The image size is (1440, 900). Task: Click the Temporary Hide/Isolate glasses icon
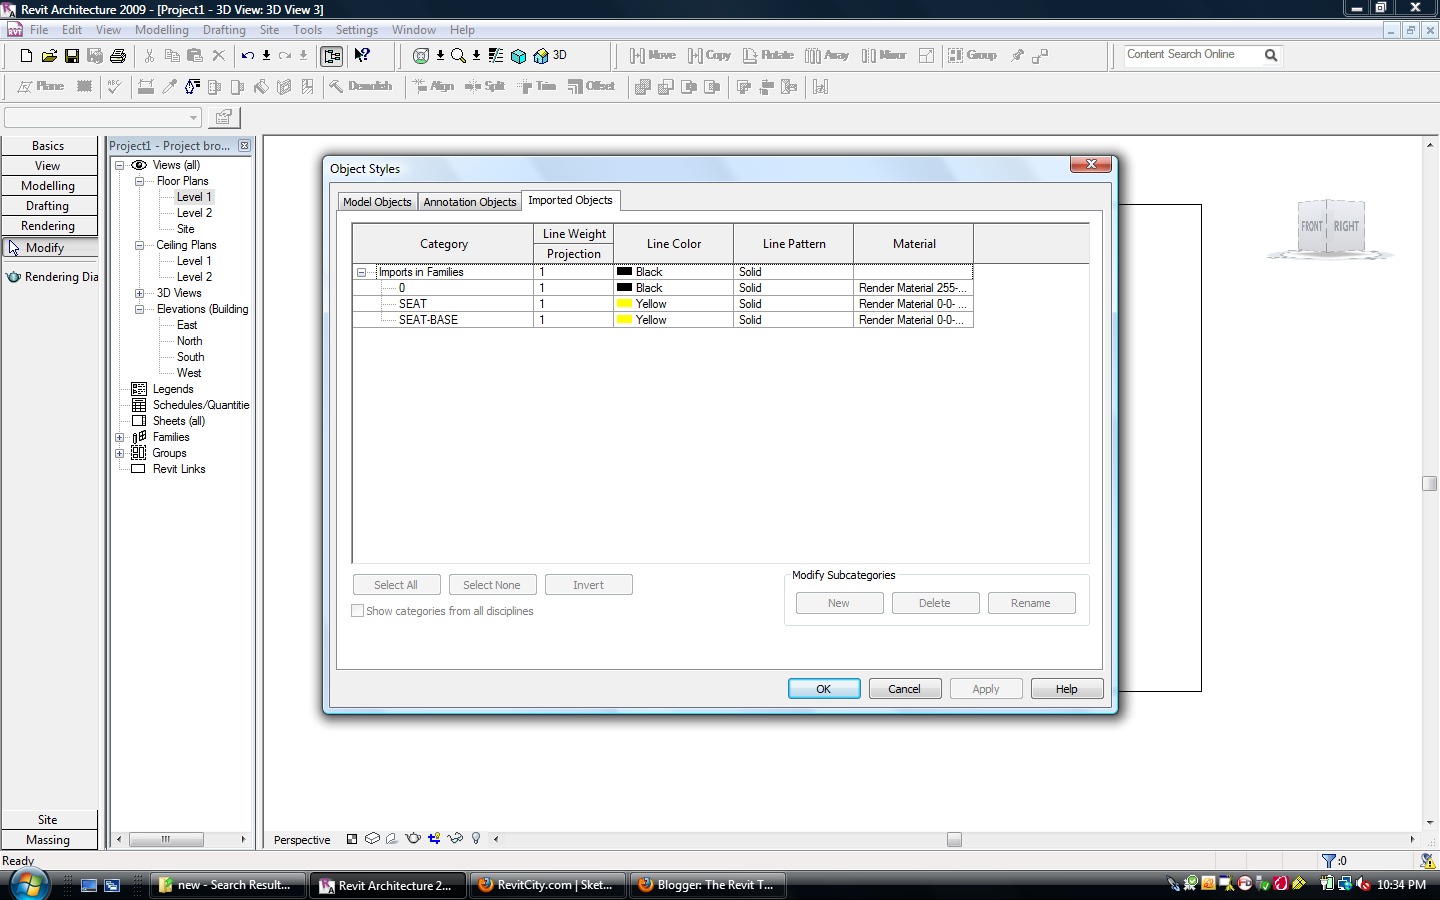(455, 839)
